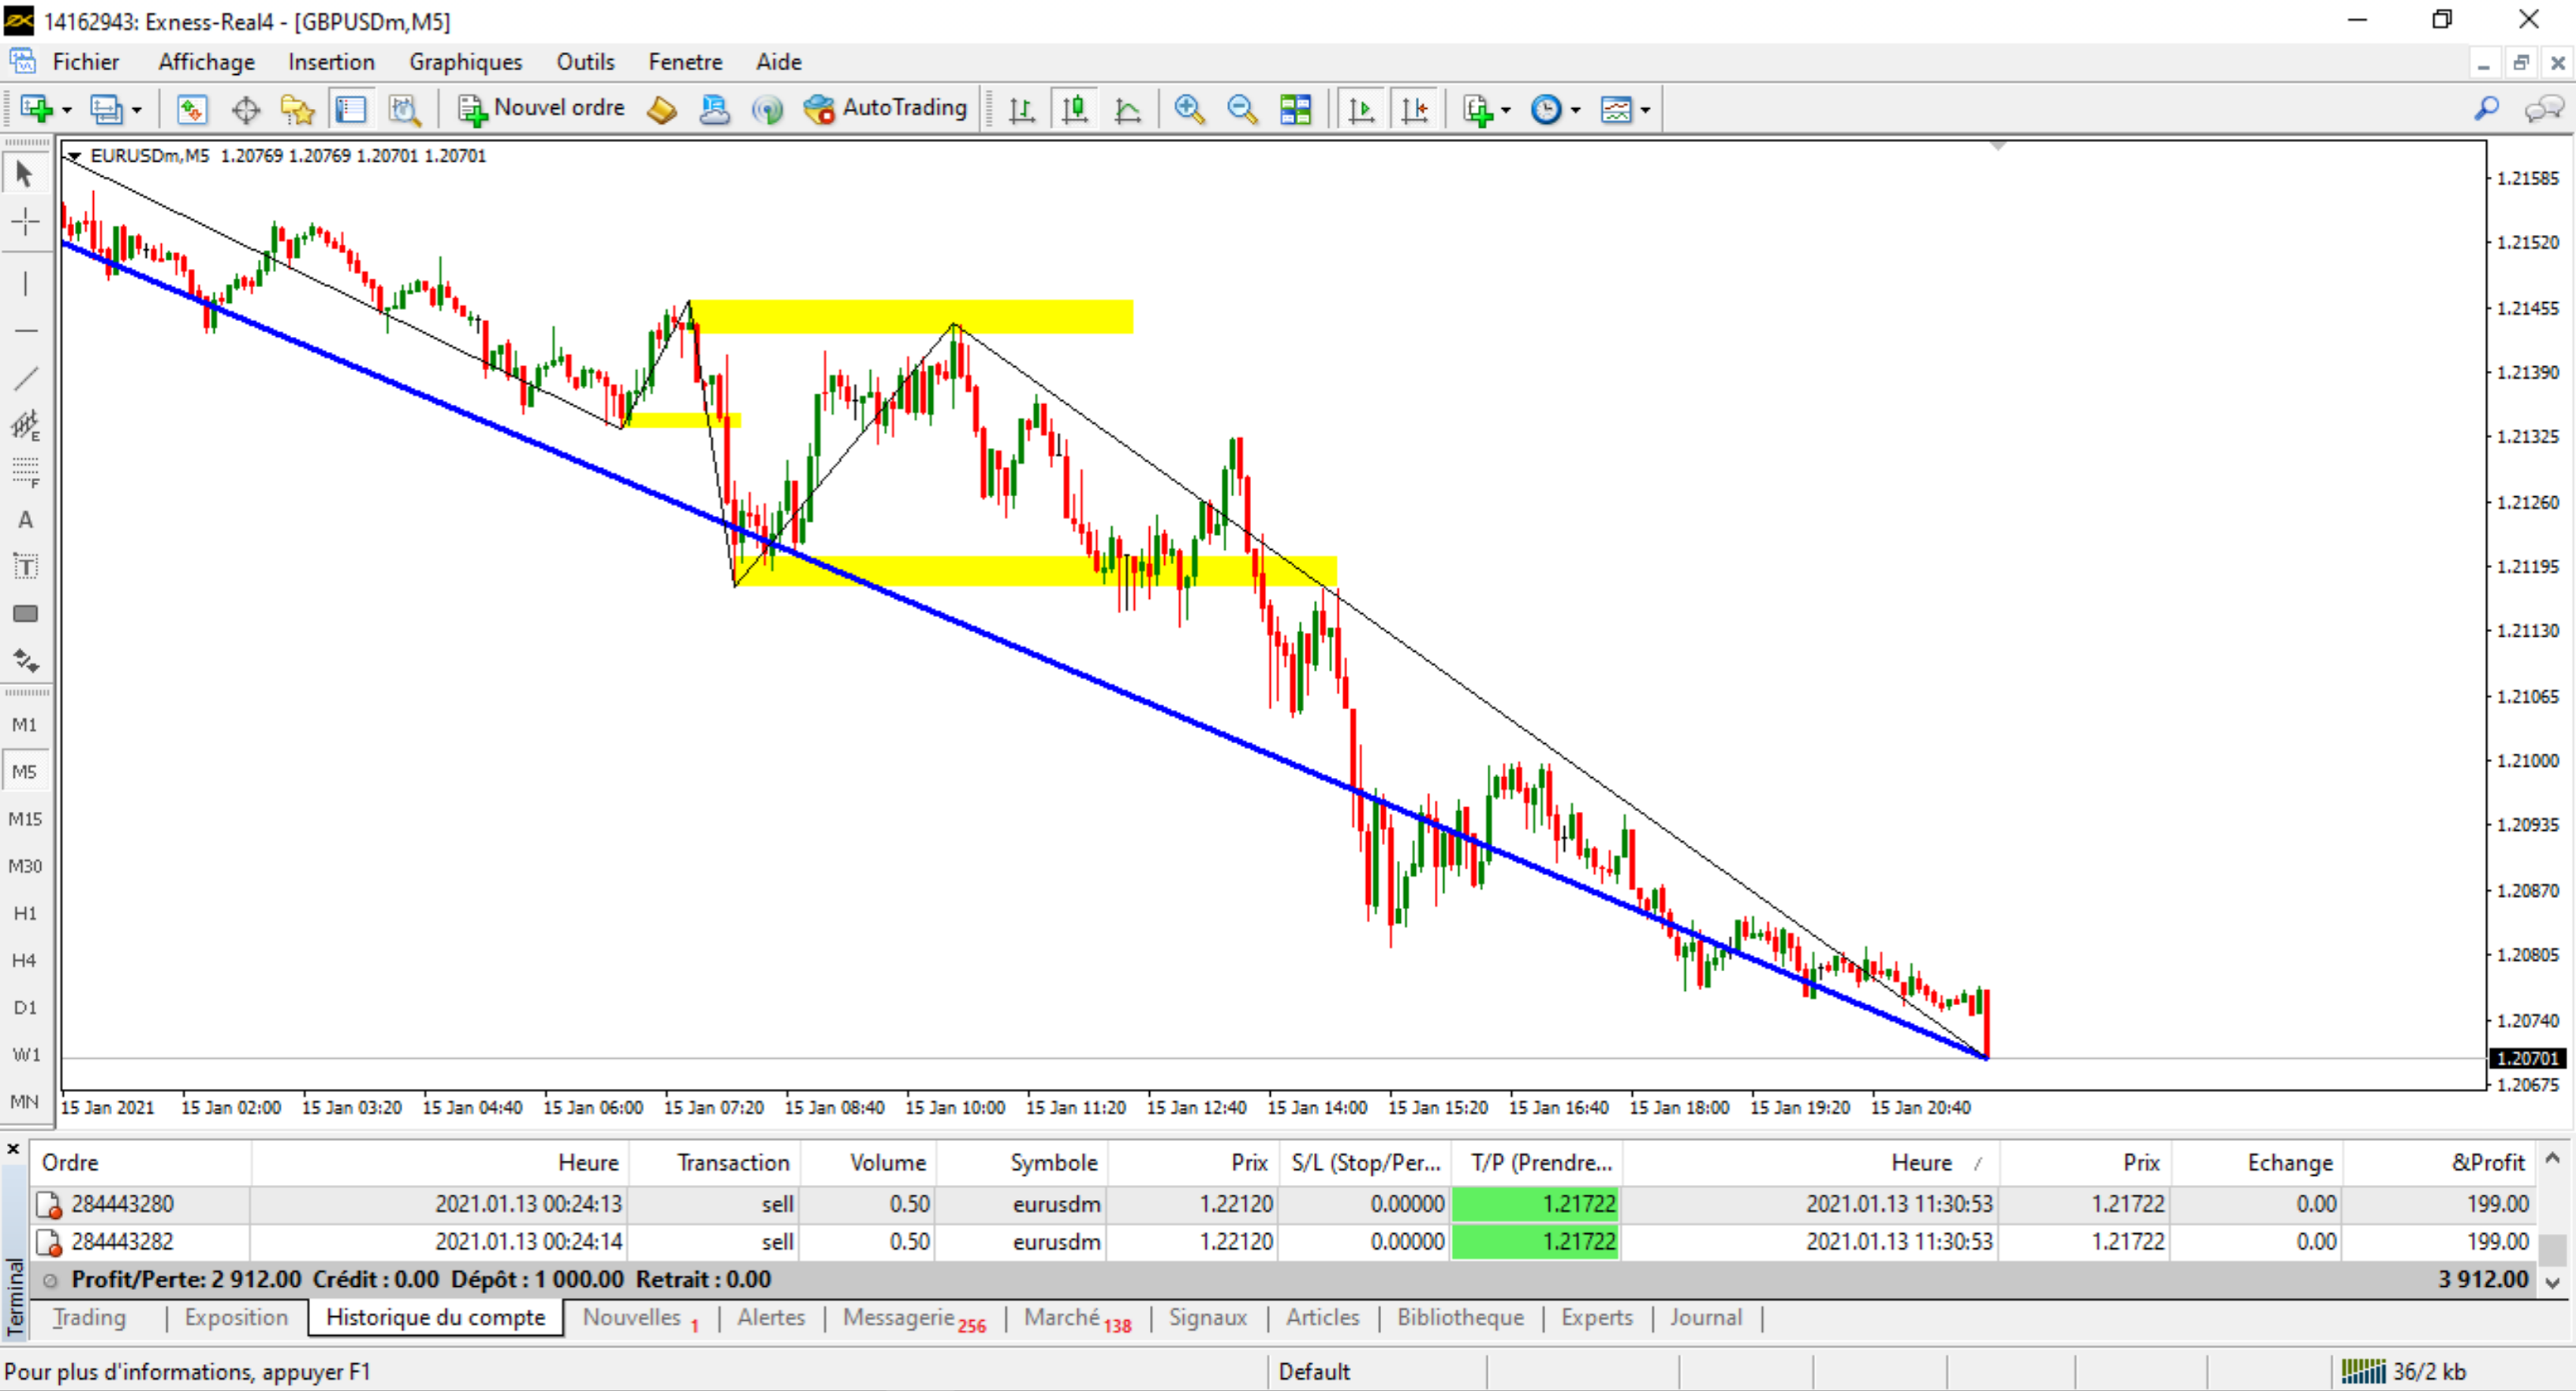Select the crosshair tool in left toolbar

(x=25, y=221)
